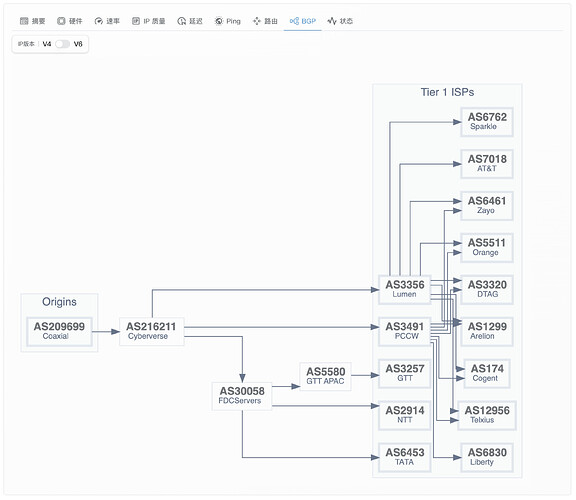Switch to the 硬件 hardware tab
This screenshot has width=576, height=500.
click(69, 21)
